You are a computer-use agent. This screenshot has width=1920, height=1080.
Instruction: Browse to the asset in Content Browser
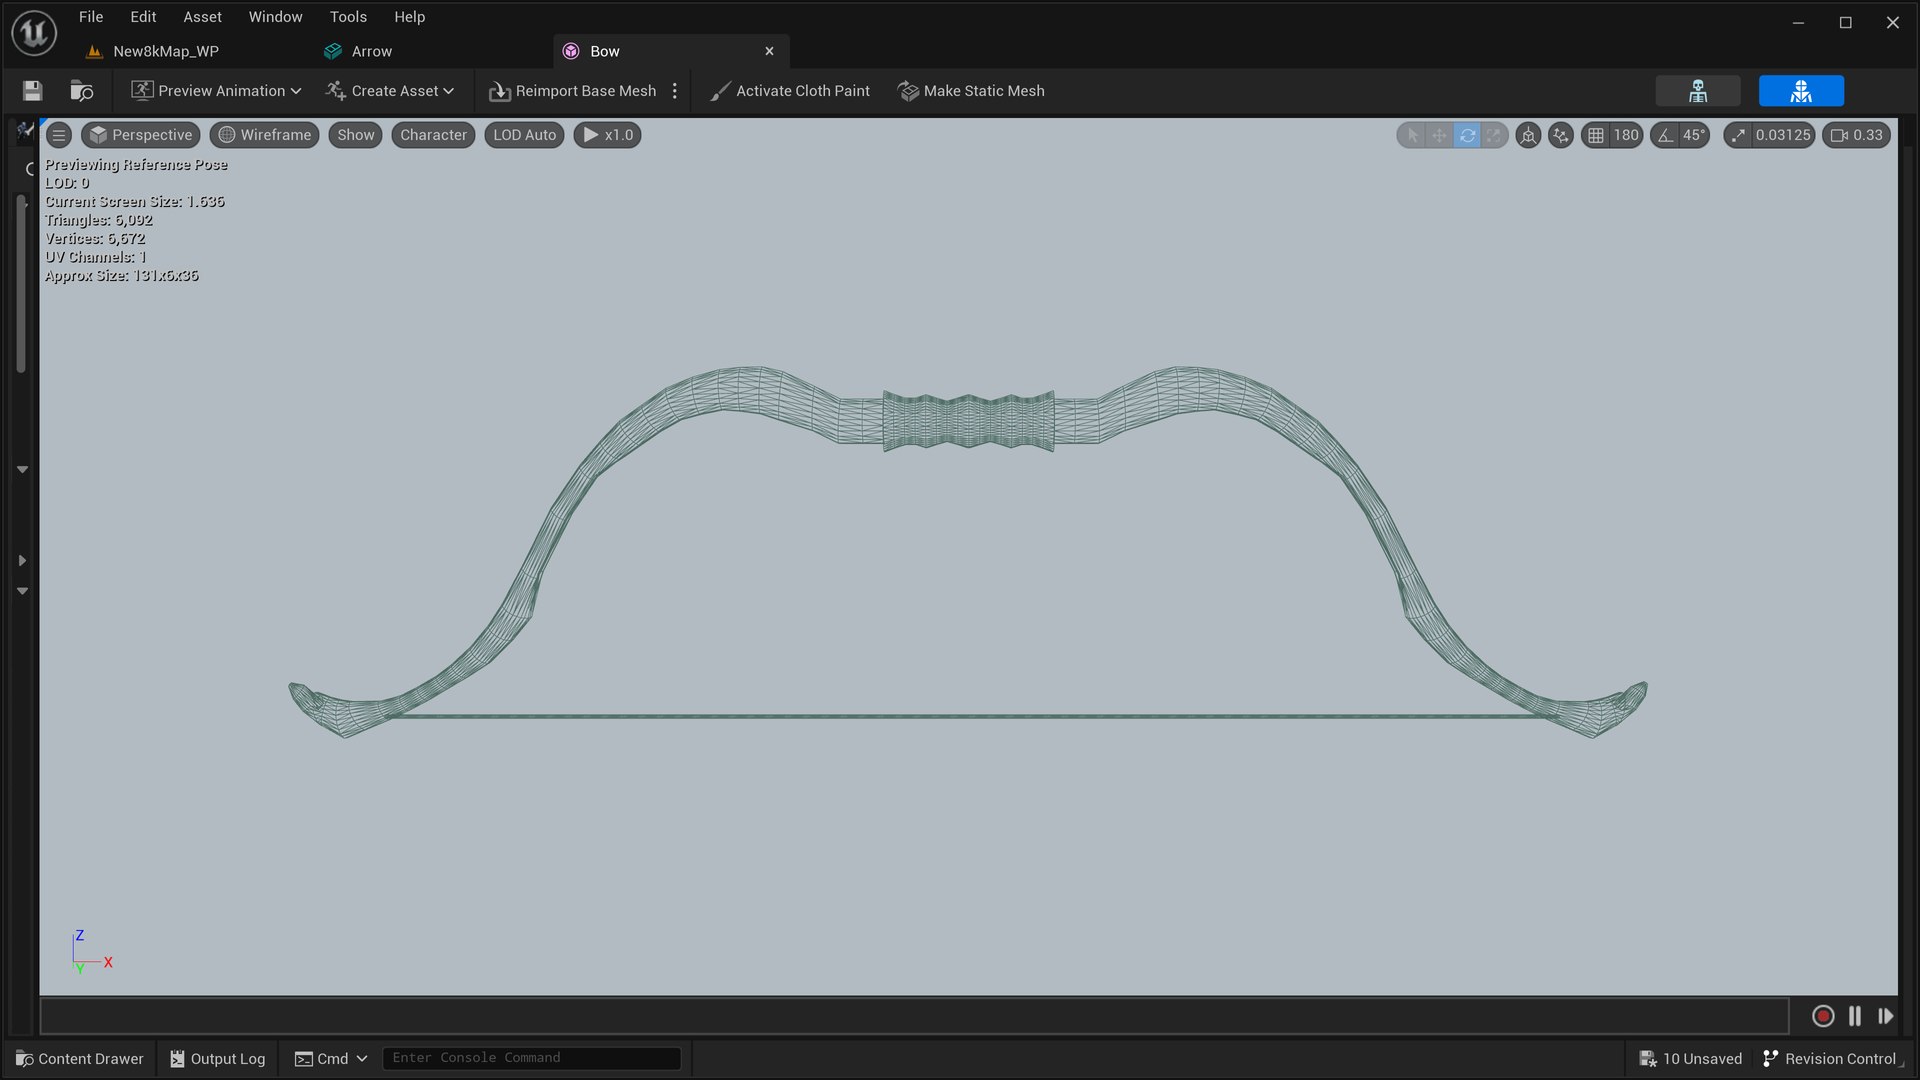click(x=82, y=91)
